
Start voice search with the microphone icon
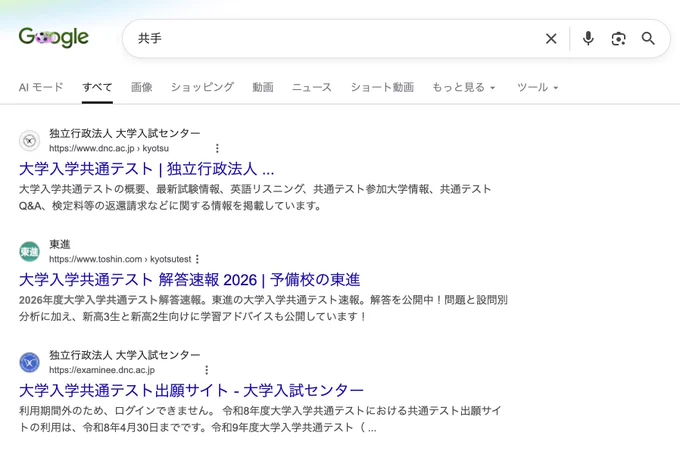click(x=588, y=39)
